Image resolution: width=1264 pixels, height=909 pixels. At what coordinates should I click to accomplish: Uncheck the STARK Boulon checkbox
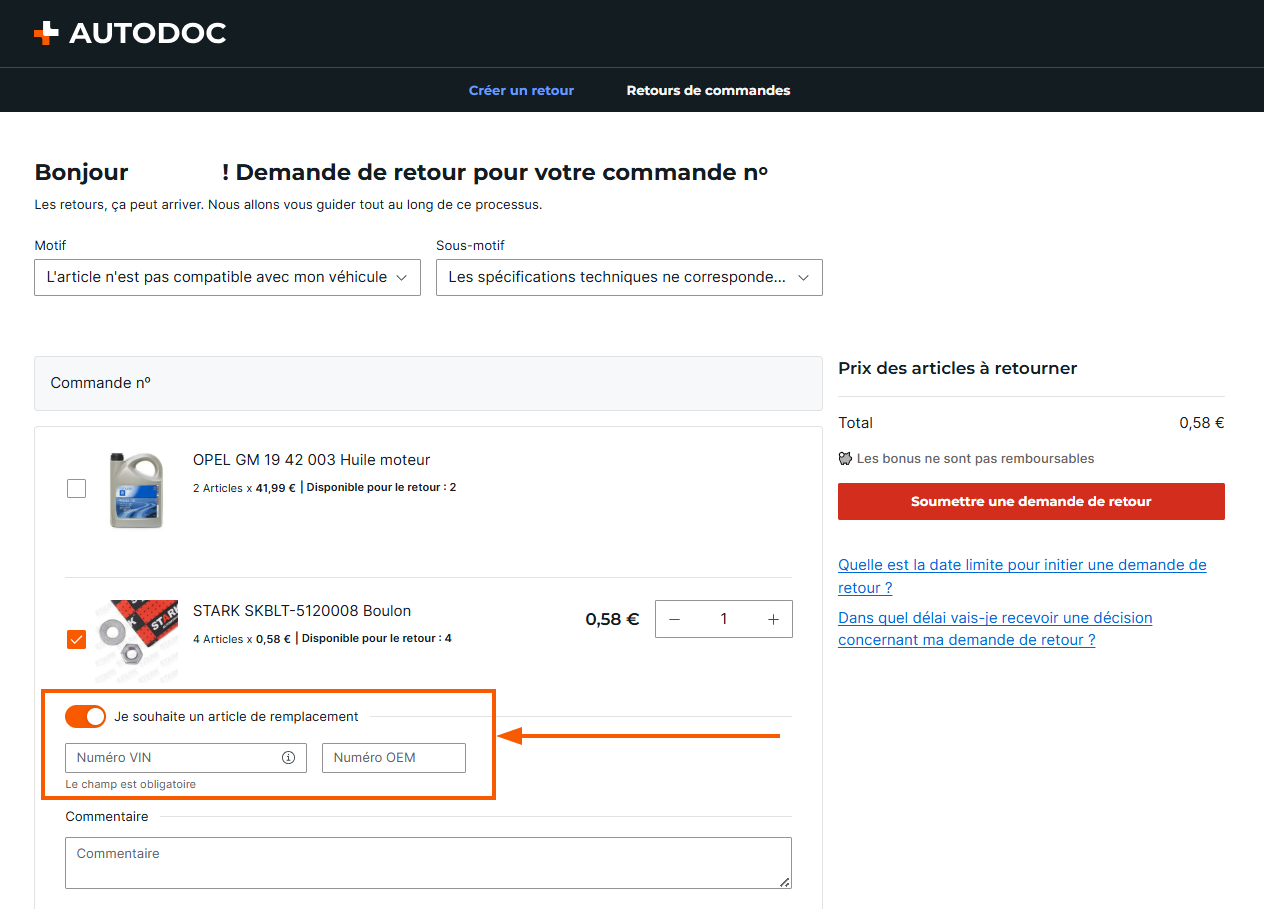point(76,639)
